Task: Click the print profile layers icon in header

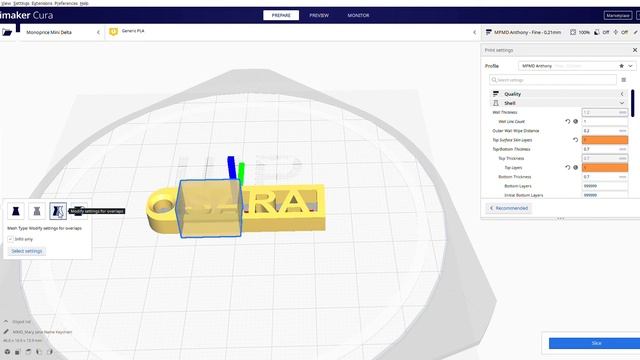Action: [488, 32]
